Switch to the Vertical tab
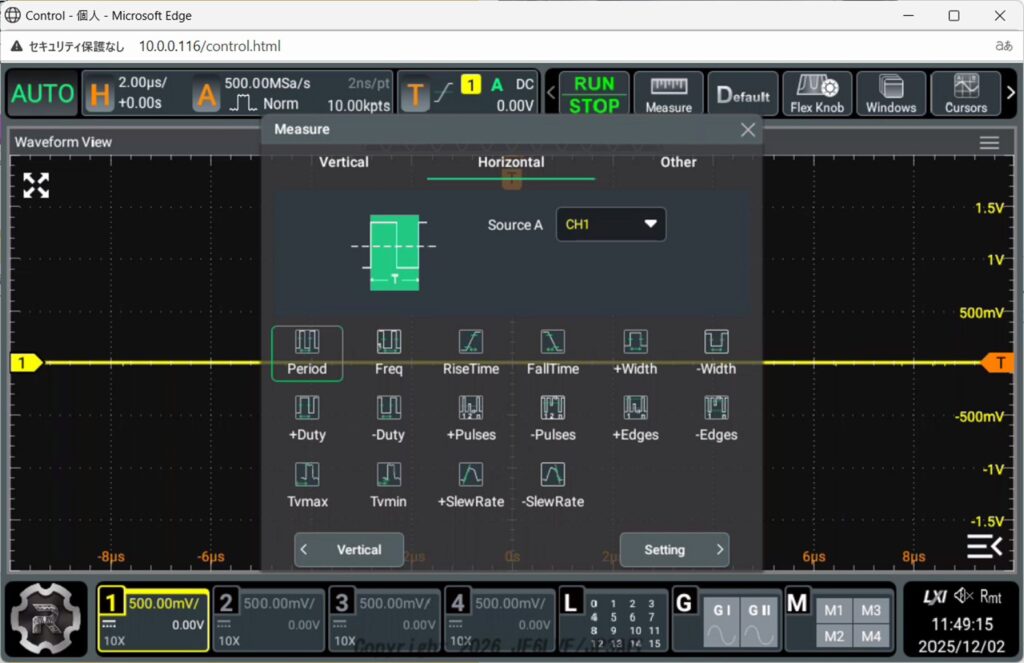This screenshot has width=1024, height=663. (x=343, y=162)
